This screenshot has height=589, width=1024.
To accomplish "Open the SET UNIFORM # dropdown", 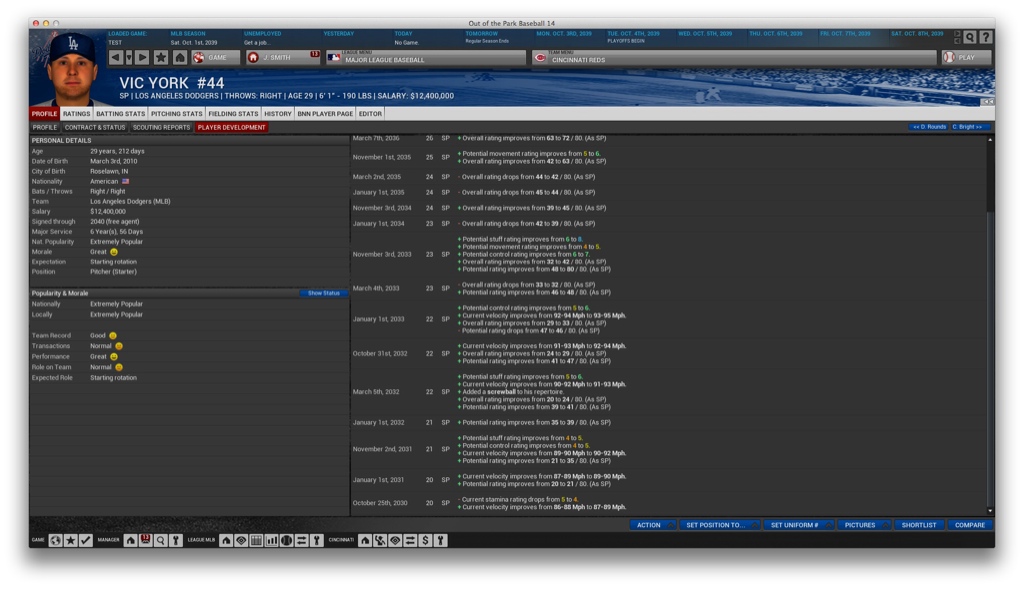I will coord(799,525).
